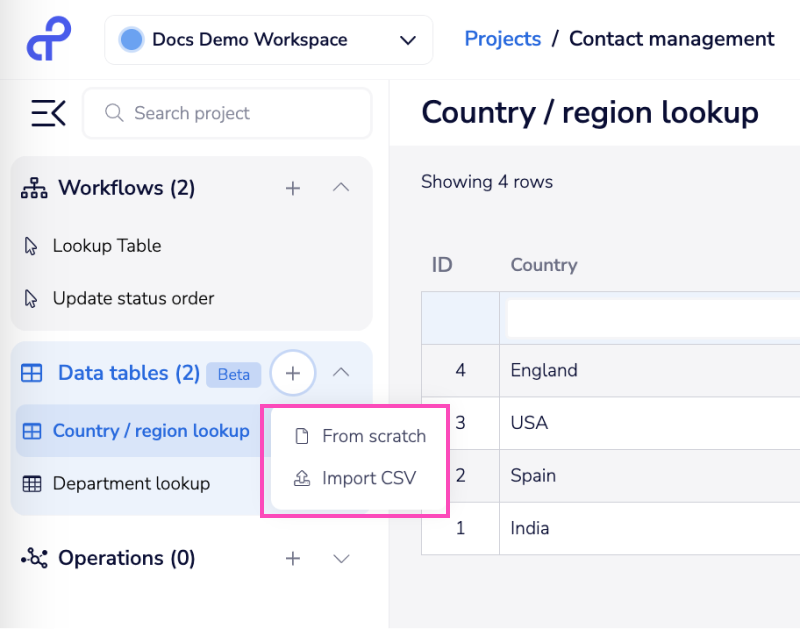Click the plus icon next to Workflows
This screenshot has height=629, width=800.
pyautogui.click(x=292, y=188)
